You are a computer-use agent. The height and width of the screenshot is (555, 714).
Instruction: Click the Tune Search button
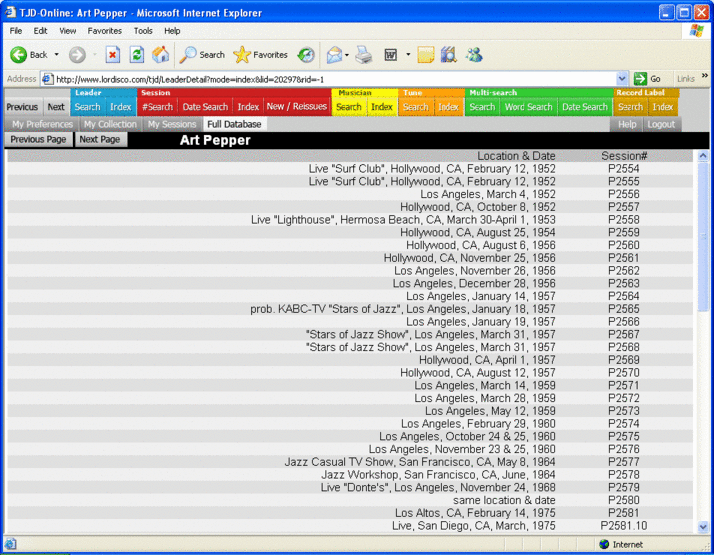[415, 107]
